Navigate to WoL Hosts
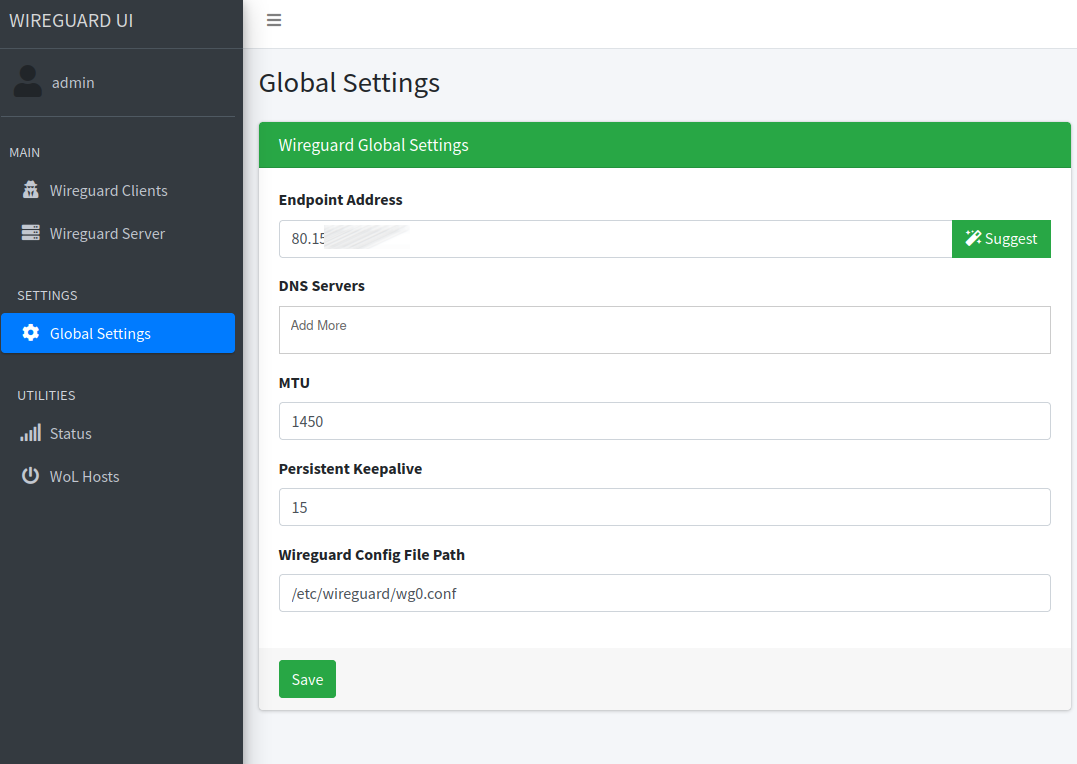 [x=84, y=476]
